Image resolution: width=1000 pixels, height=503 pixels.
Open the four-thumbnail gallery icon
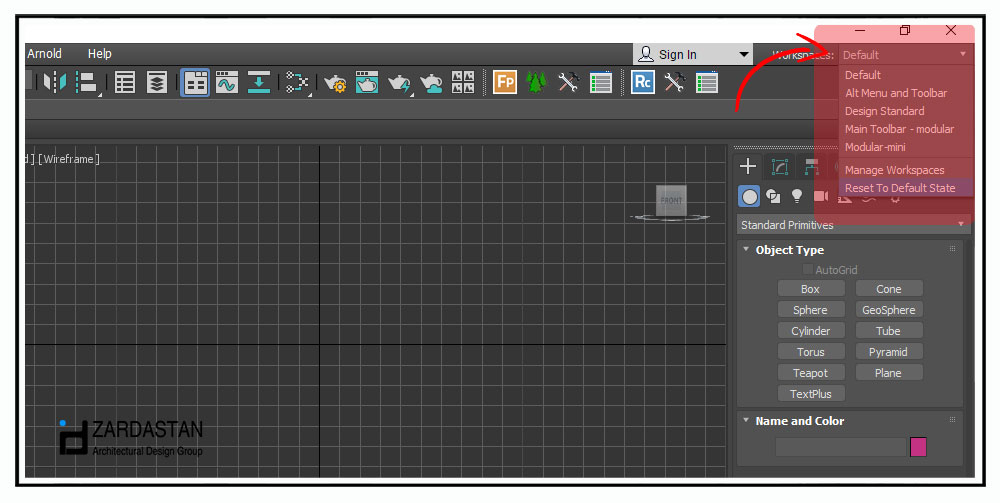point(463,83)
